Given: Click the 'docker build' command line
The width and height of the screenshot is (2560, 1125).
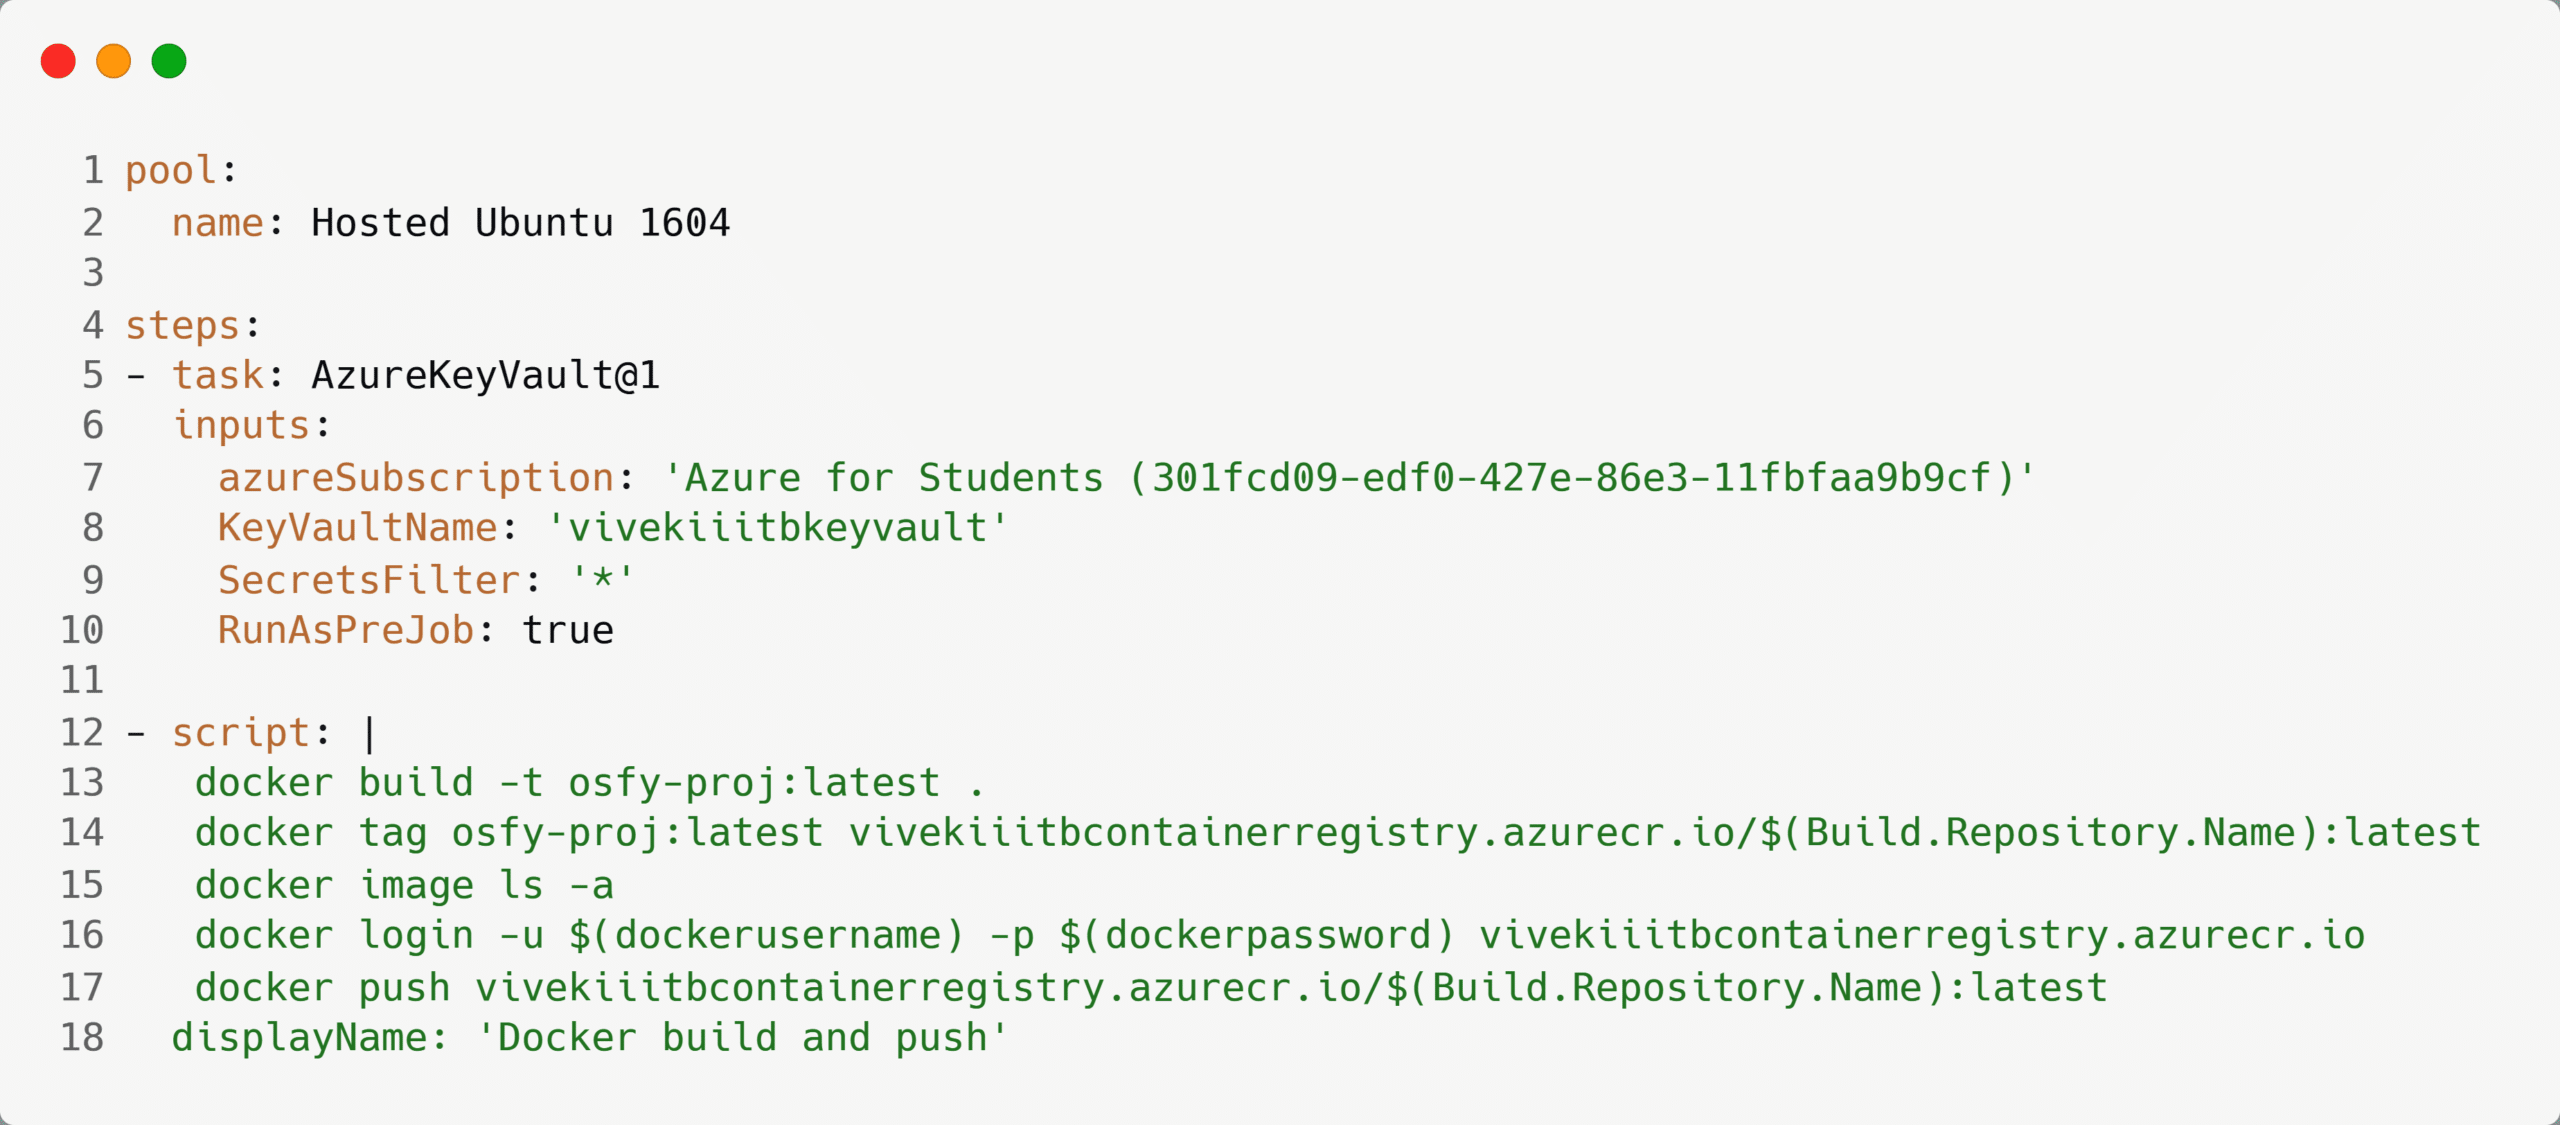Looking at the screenshot, I should tap(589, 783).
